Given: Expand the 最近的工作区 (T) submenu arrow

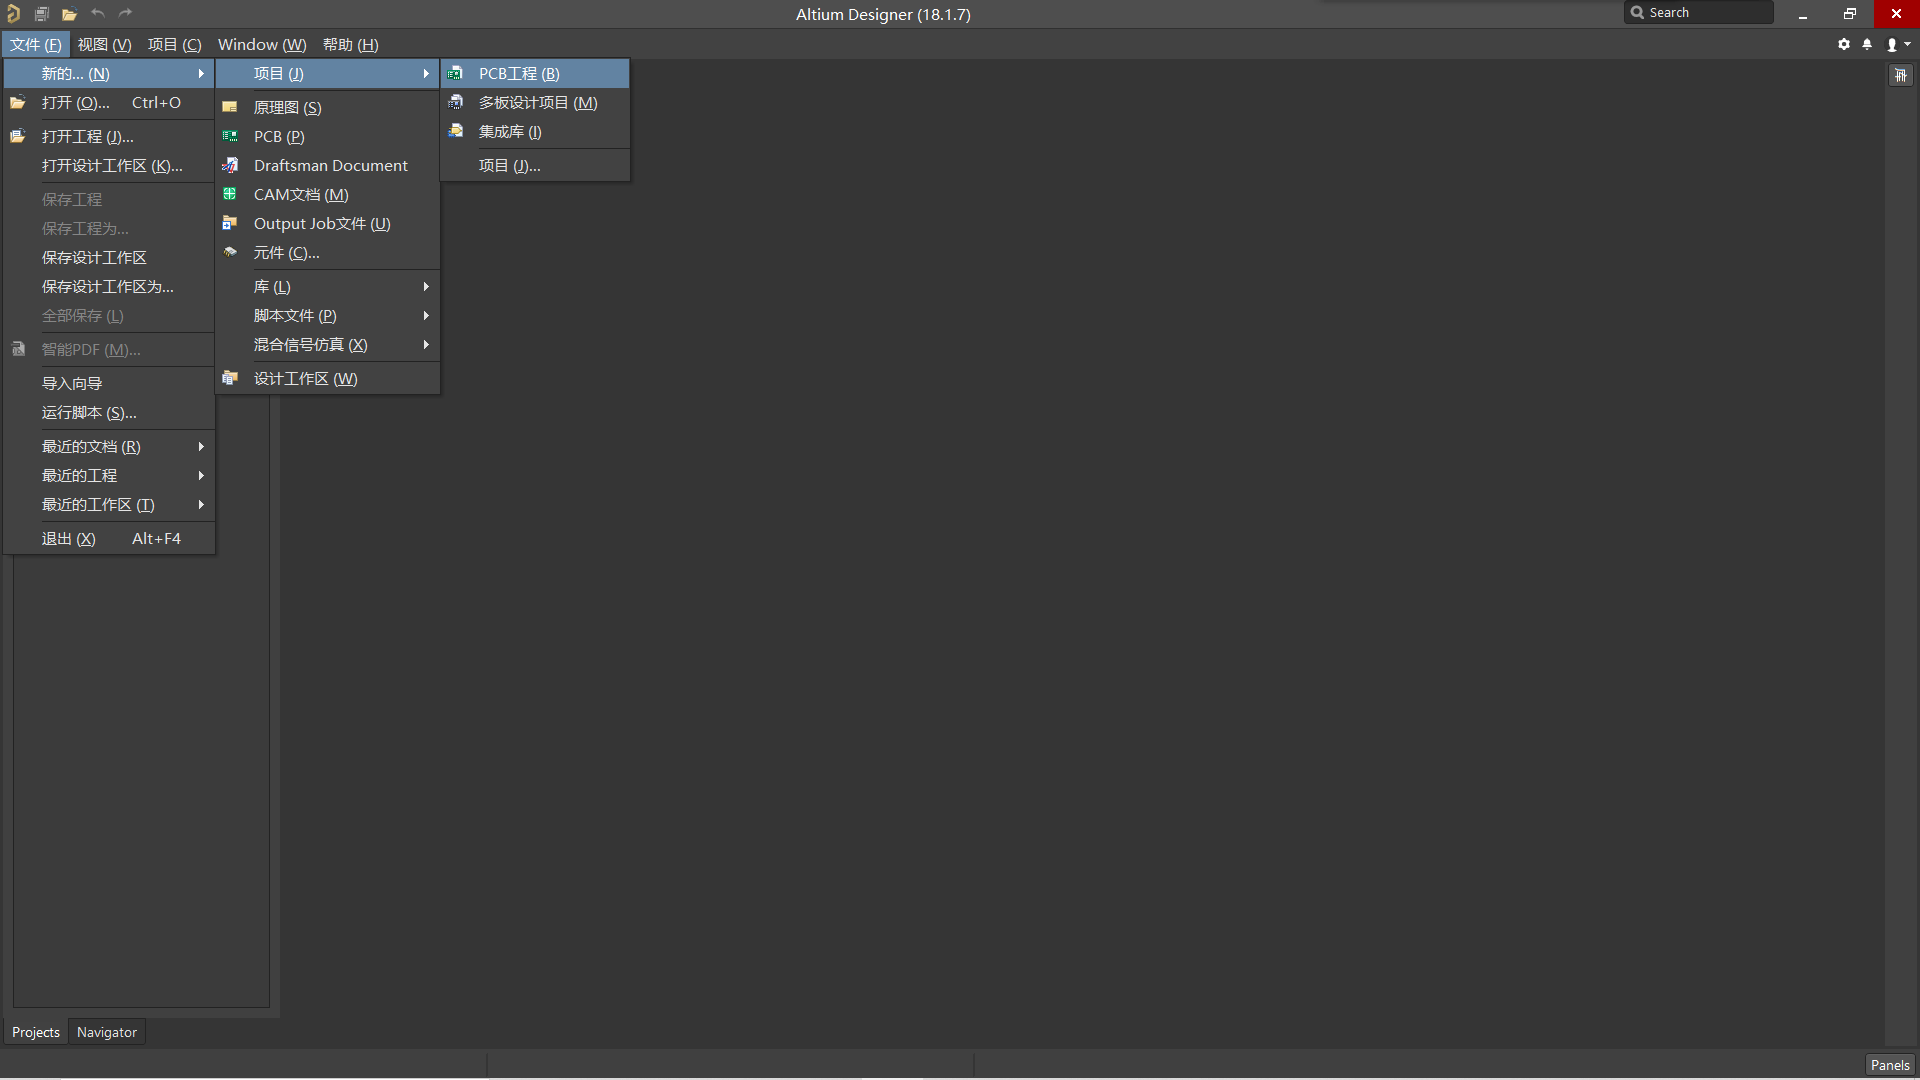Looking at the screenshot, I should pyautogui.click(x=201, y=504).
